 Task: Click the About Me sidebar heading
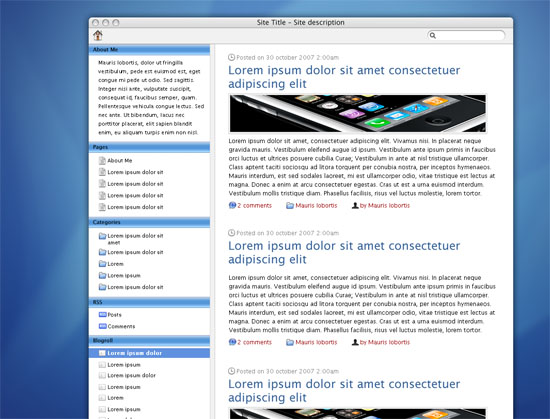(149, 50)
